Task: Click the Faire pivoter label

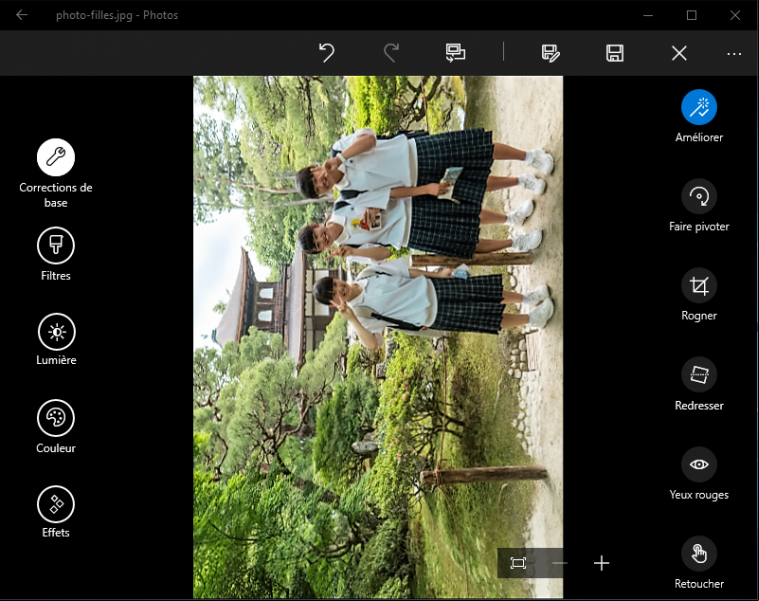Action: 699,226
